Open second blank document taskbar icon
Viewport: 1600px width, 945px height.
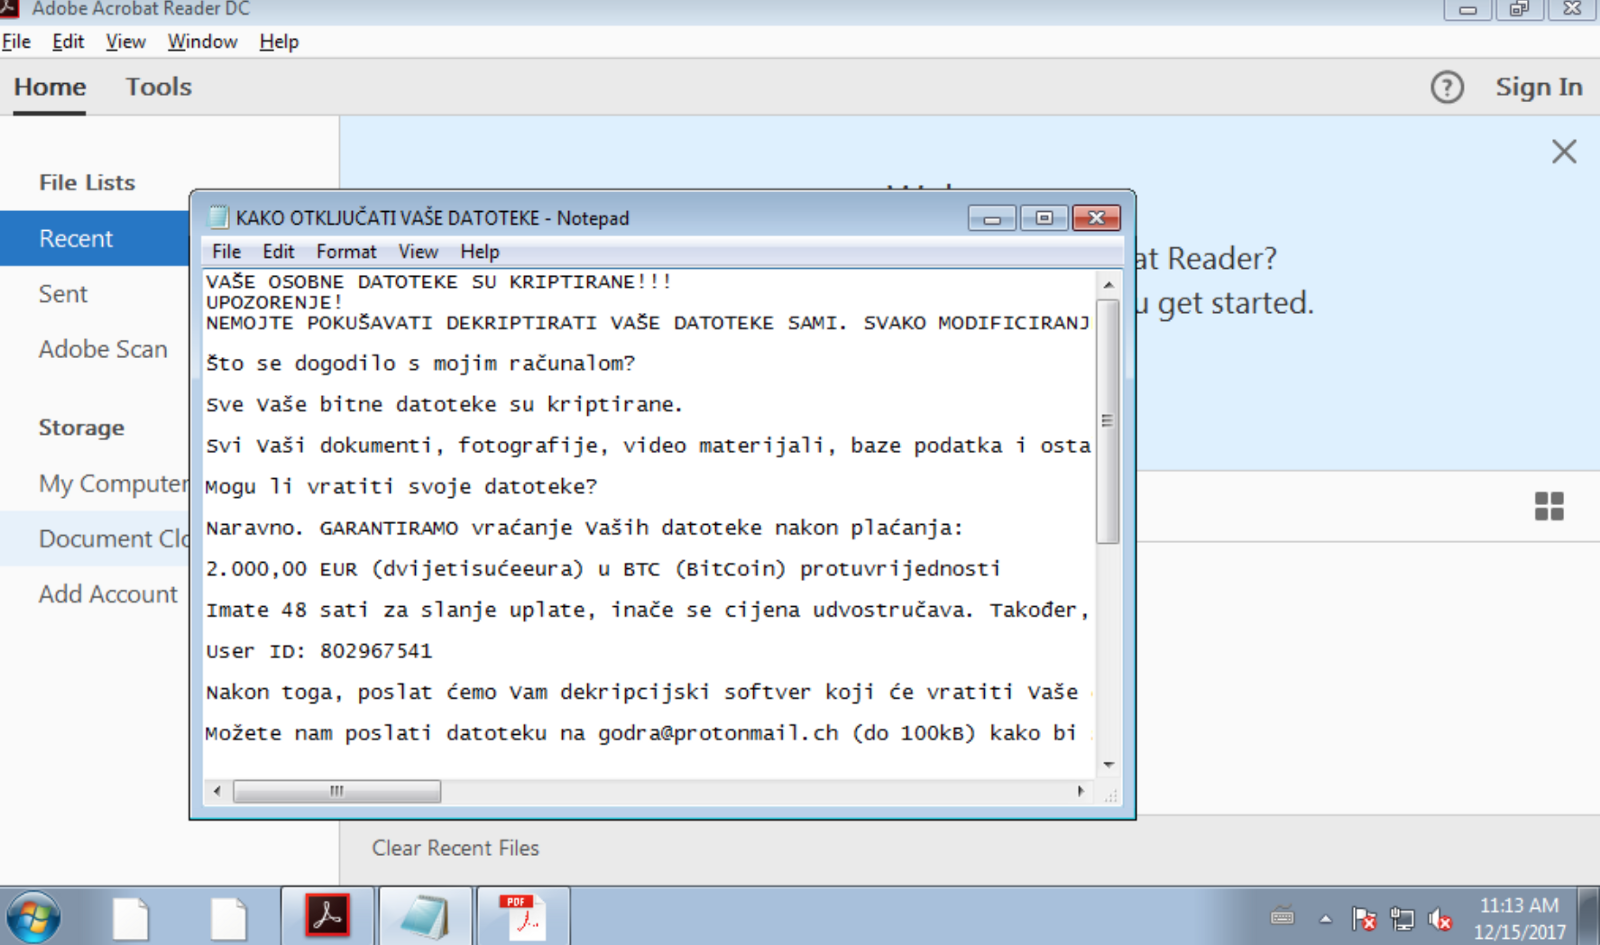tap(228, 918)
